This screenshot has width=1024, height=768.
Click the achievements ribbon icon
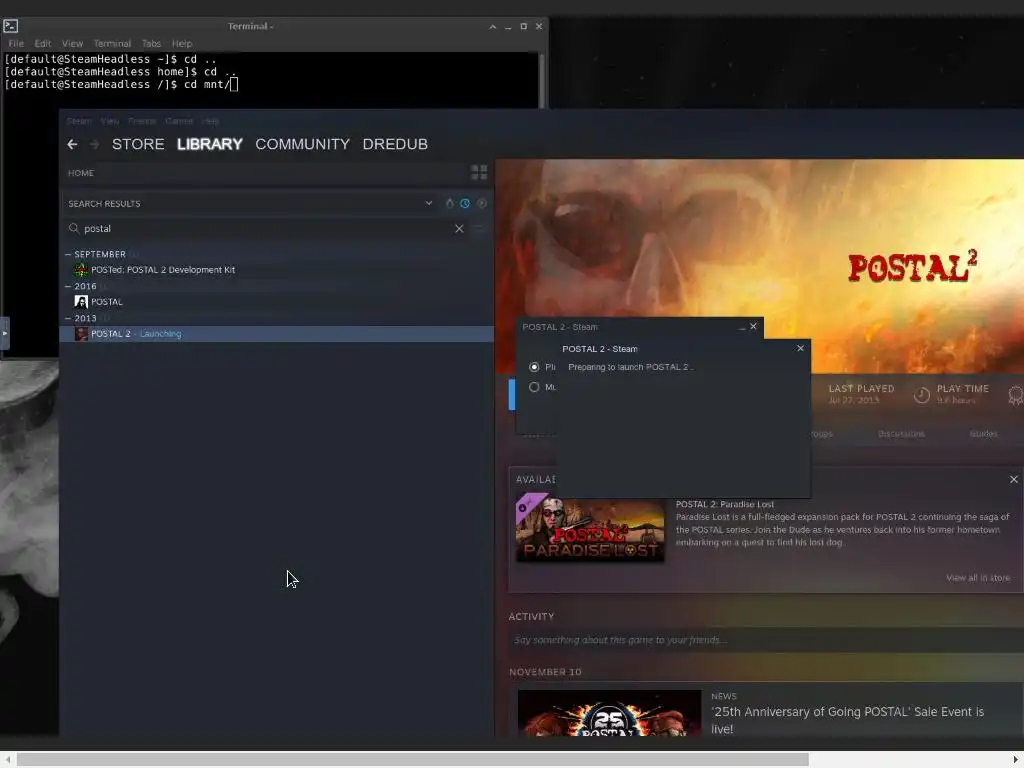[1016, 394]
